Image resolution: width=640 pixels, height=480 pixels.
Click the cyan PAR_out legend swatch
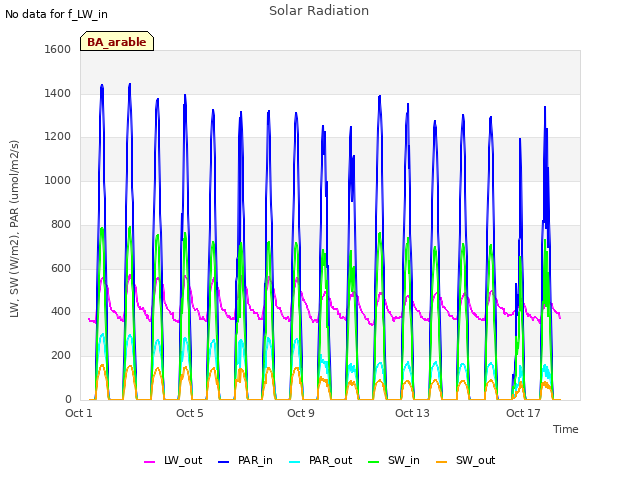tap(295, 462)
